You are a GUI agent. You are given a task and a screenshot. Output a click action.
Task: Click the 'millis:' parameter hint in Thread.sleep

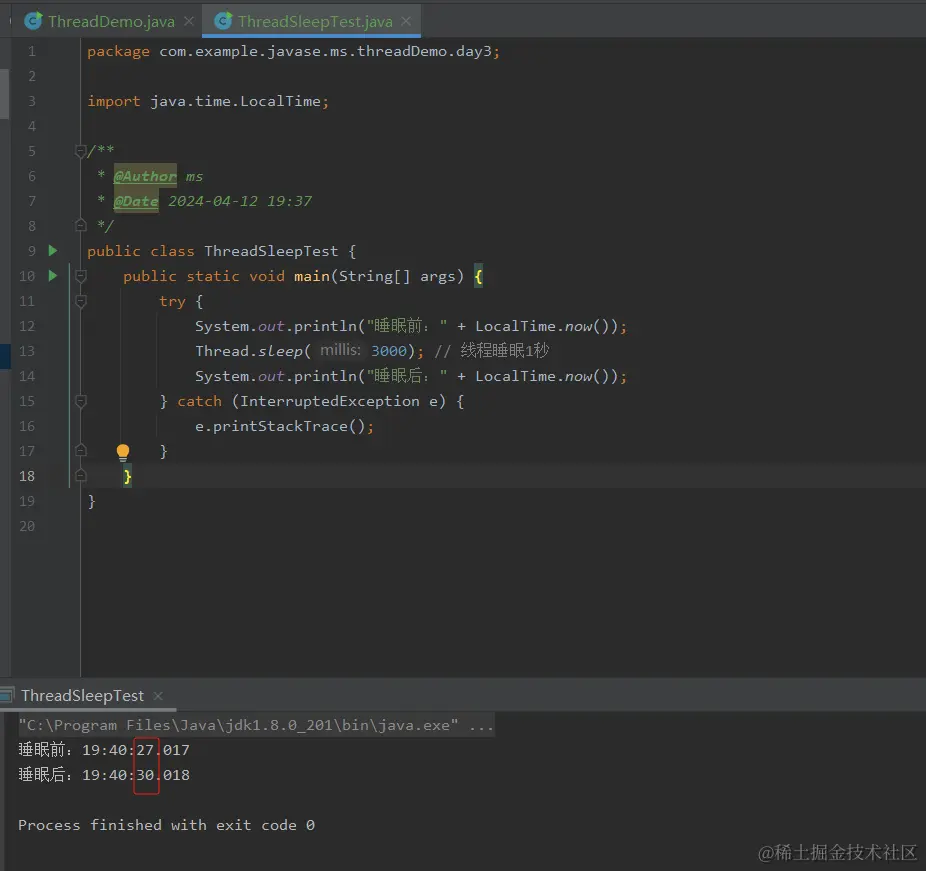(340, 350)
